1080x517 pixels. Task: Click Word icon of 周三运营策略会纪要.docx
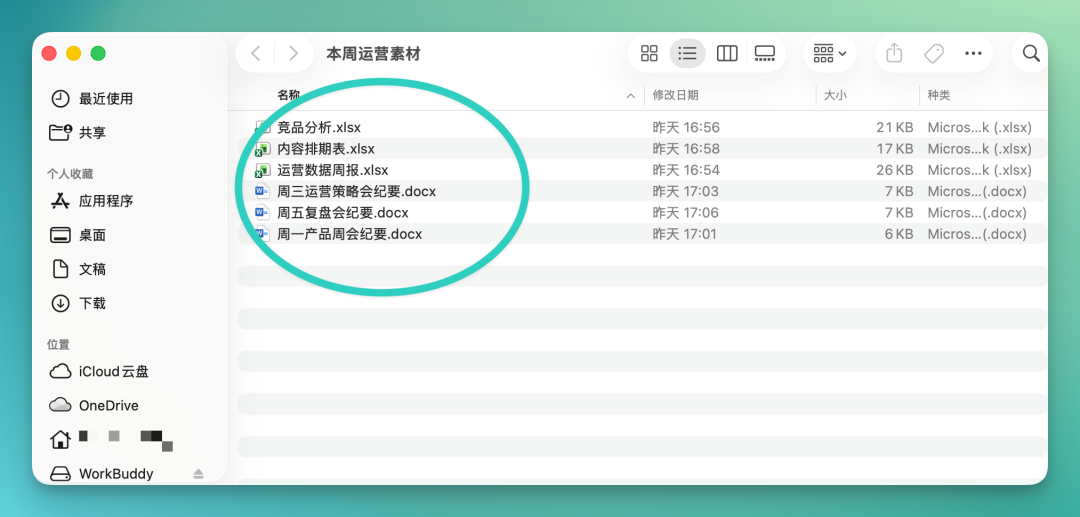pyautogui.click(x=262, y=191)
